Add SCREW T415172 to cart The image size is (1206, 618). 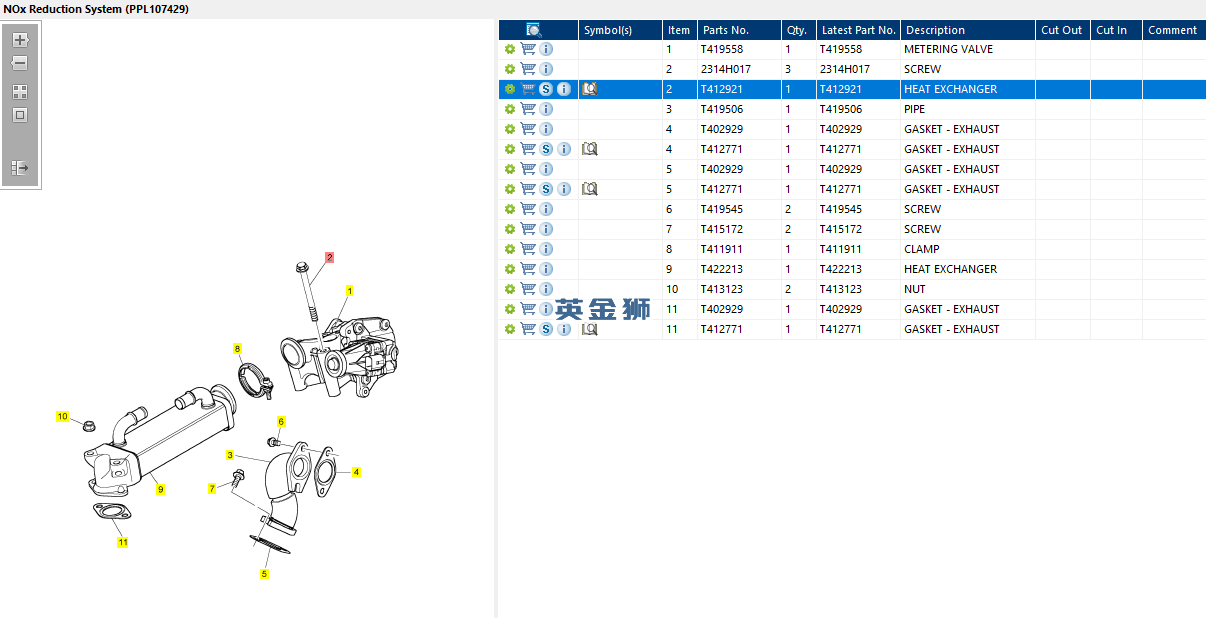pos(528,229)
